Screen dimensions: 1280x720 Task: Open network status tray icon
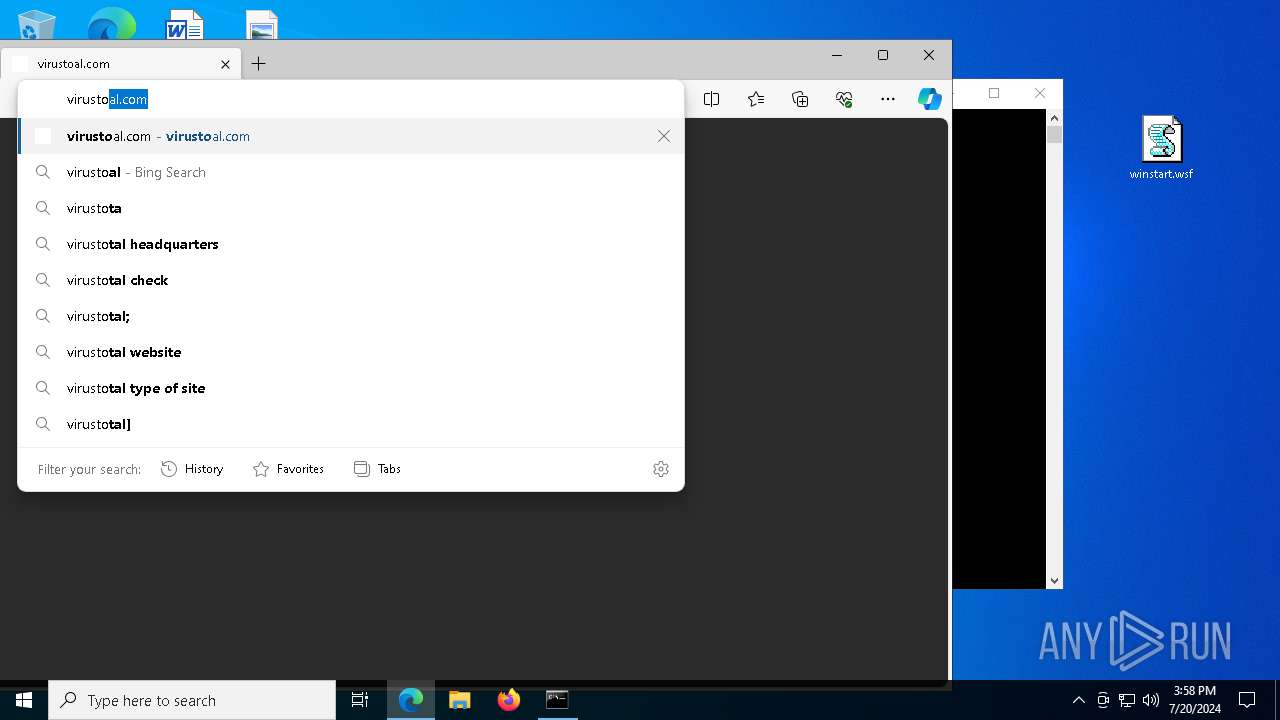(1127, 700)
